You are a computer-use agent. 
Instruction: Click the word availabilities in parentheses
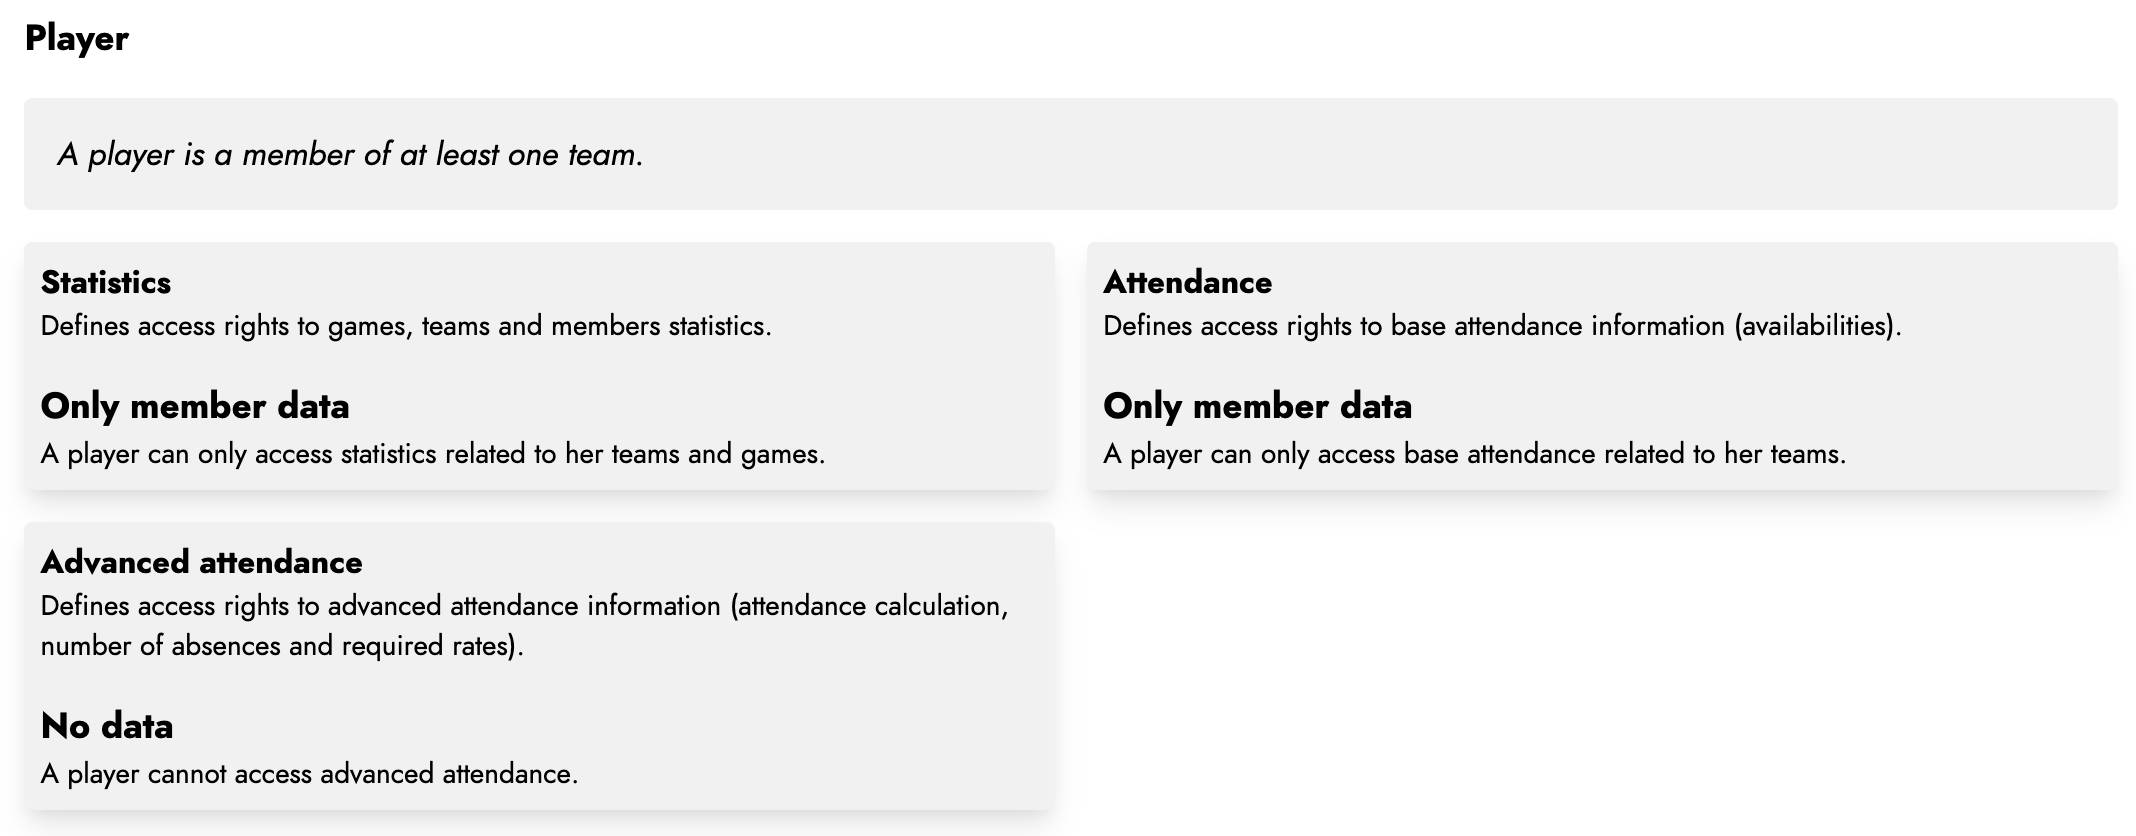(1815, 326)
